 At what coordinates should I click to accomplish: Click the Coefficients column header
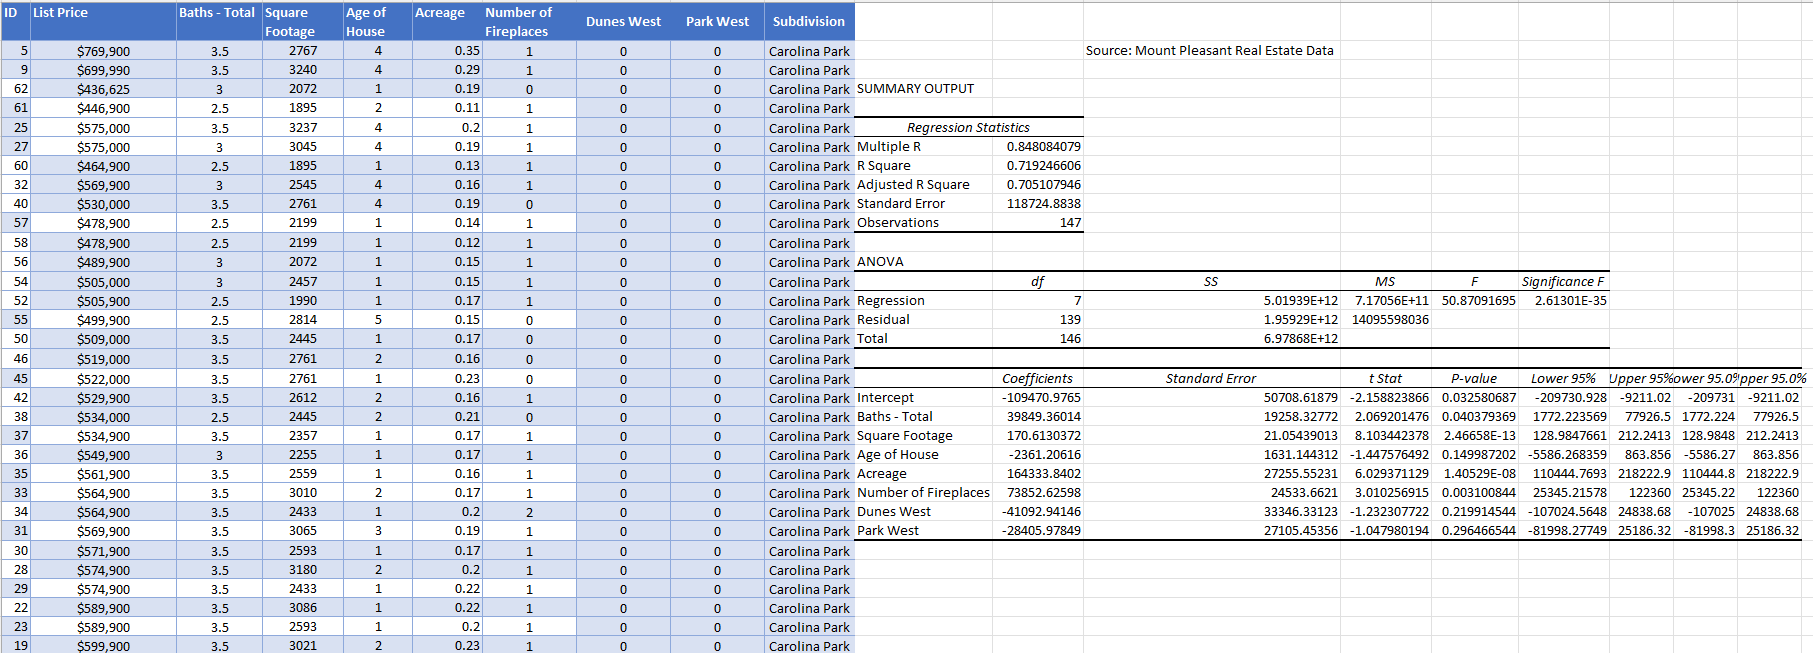point(1037,379)
